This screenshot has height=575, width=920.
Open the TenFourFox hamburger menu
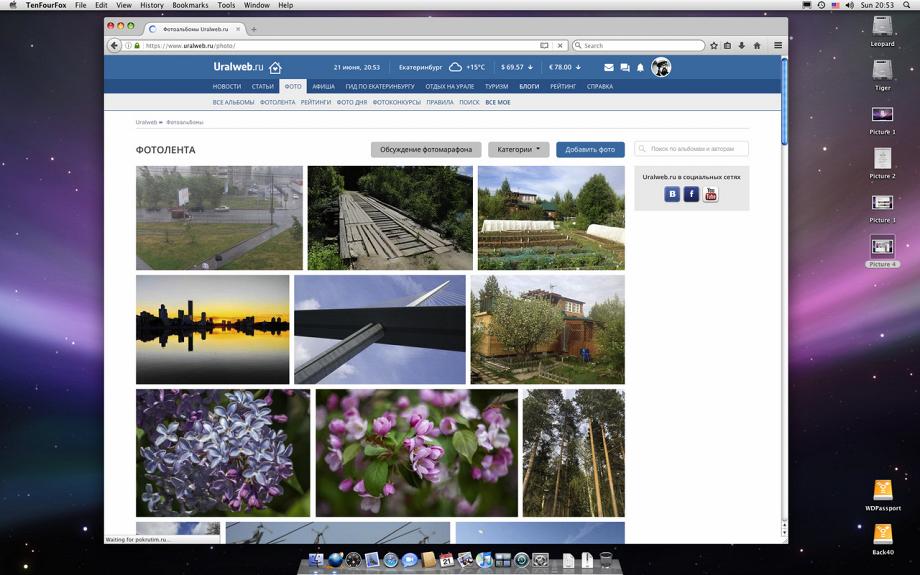point(778,45)
